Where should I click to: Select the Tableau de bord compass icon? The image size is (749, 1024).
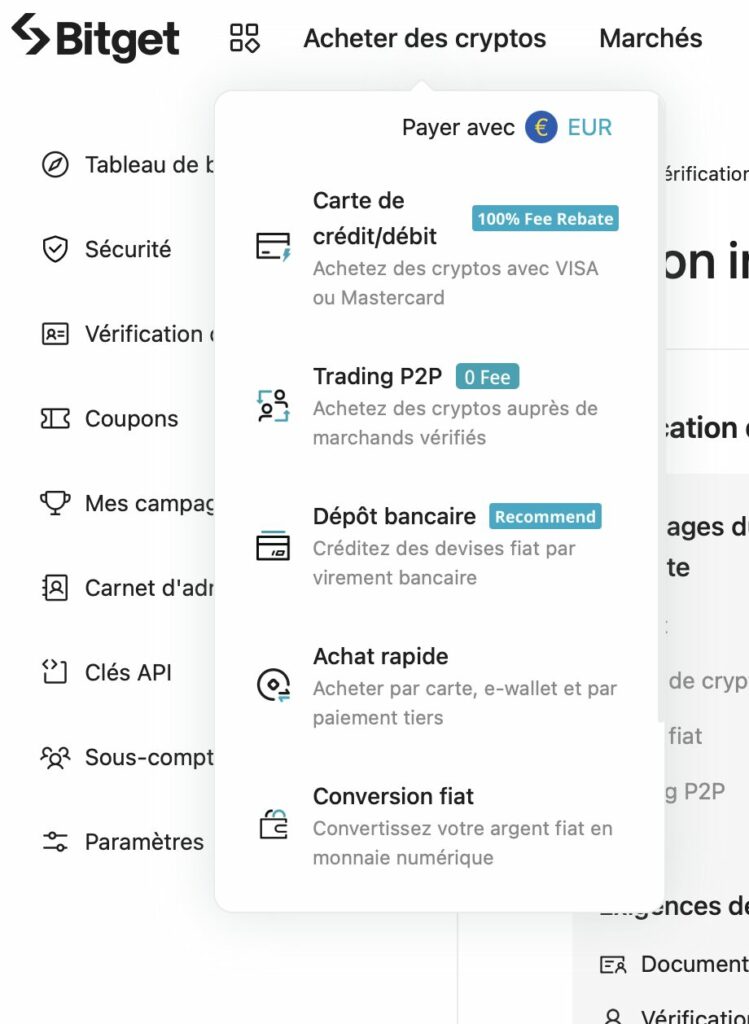(53, 164)
